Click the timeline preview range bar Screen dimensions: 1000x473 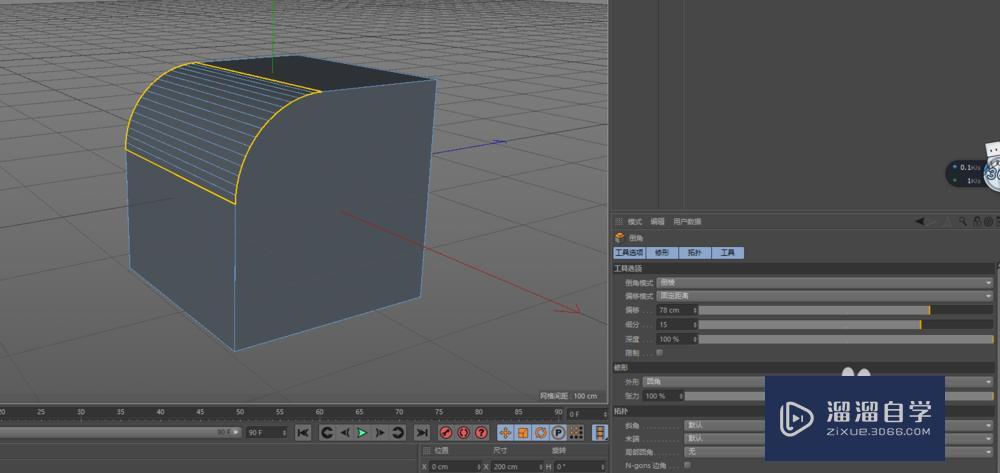(121, 432)
